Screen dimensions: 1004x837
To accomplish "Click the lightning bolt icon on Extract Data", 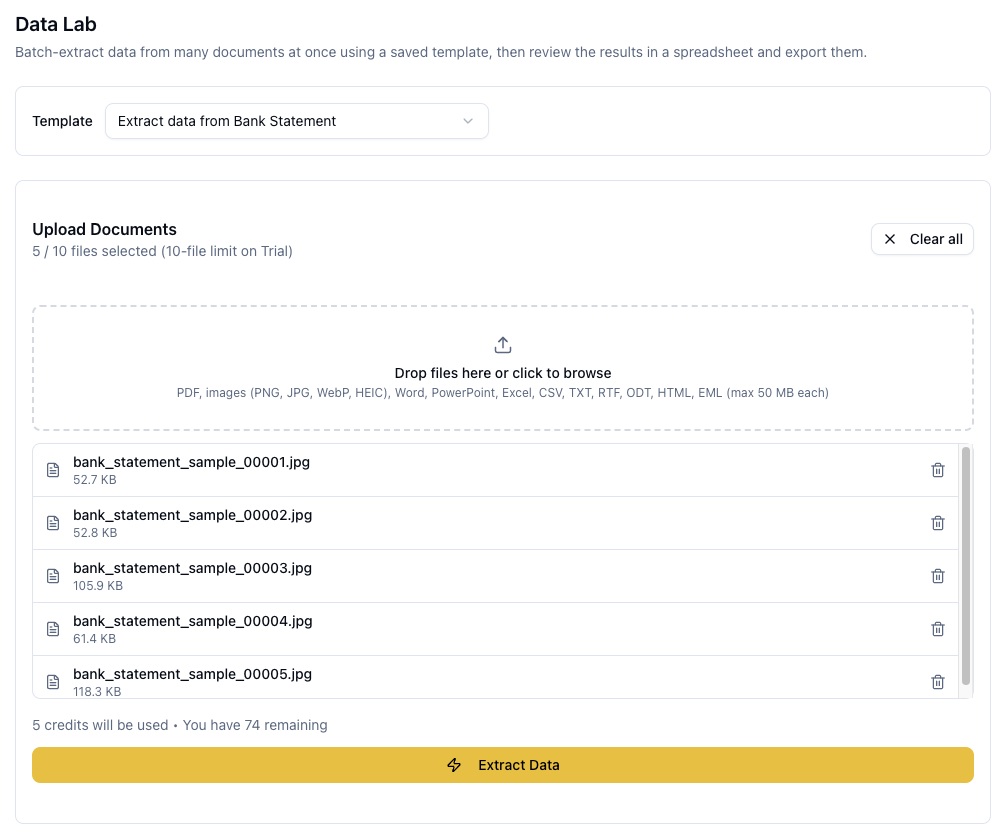I will point(454,765).
